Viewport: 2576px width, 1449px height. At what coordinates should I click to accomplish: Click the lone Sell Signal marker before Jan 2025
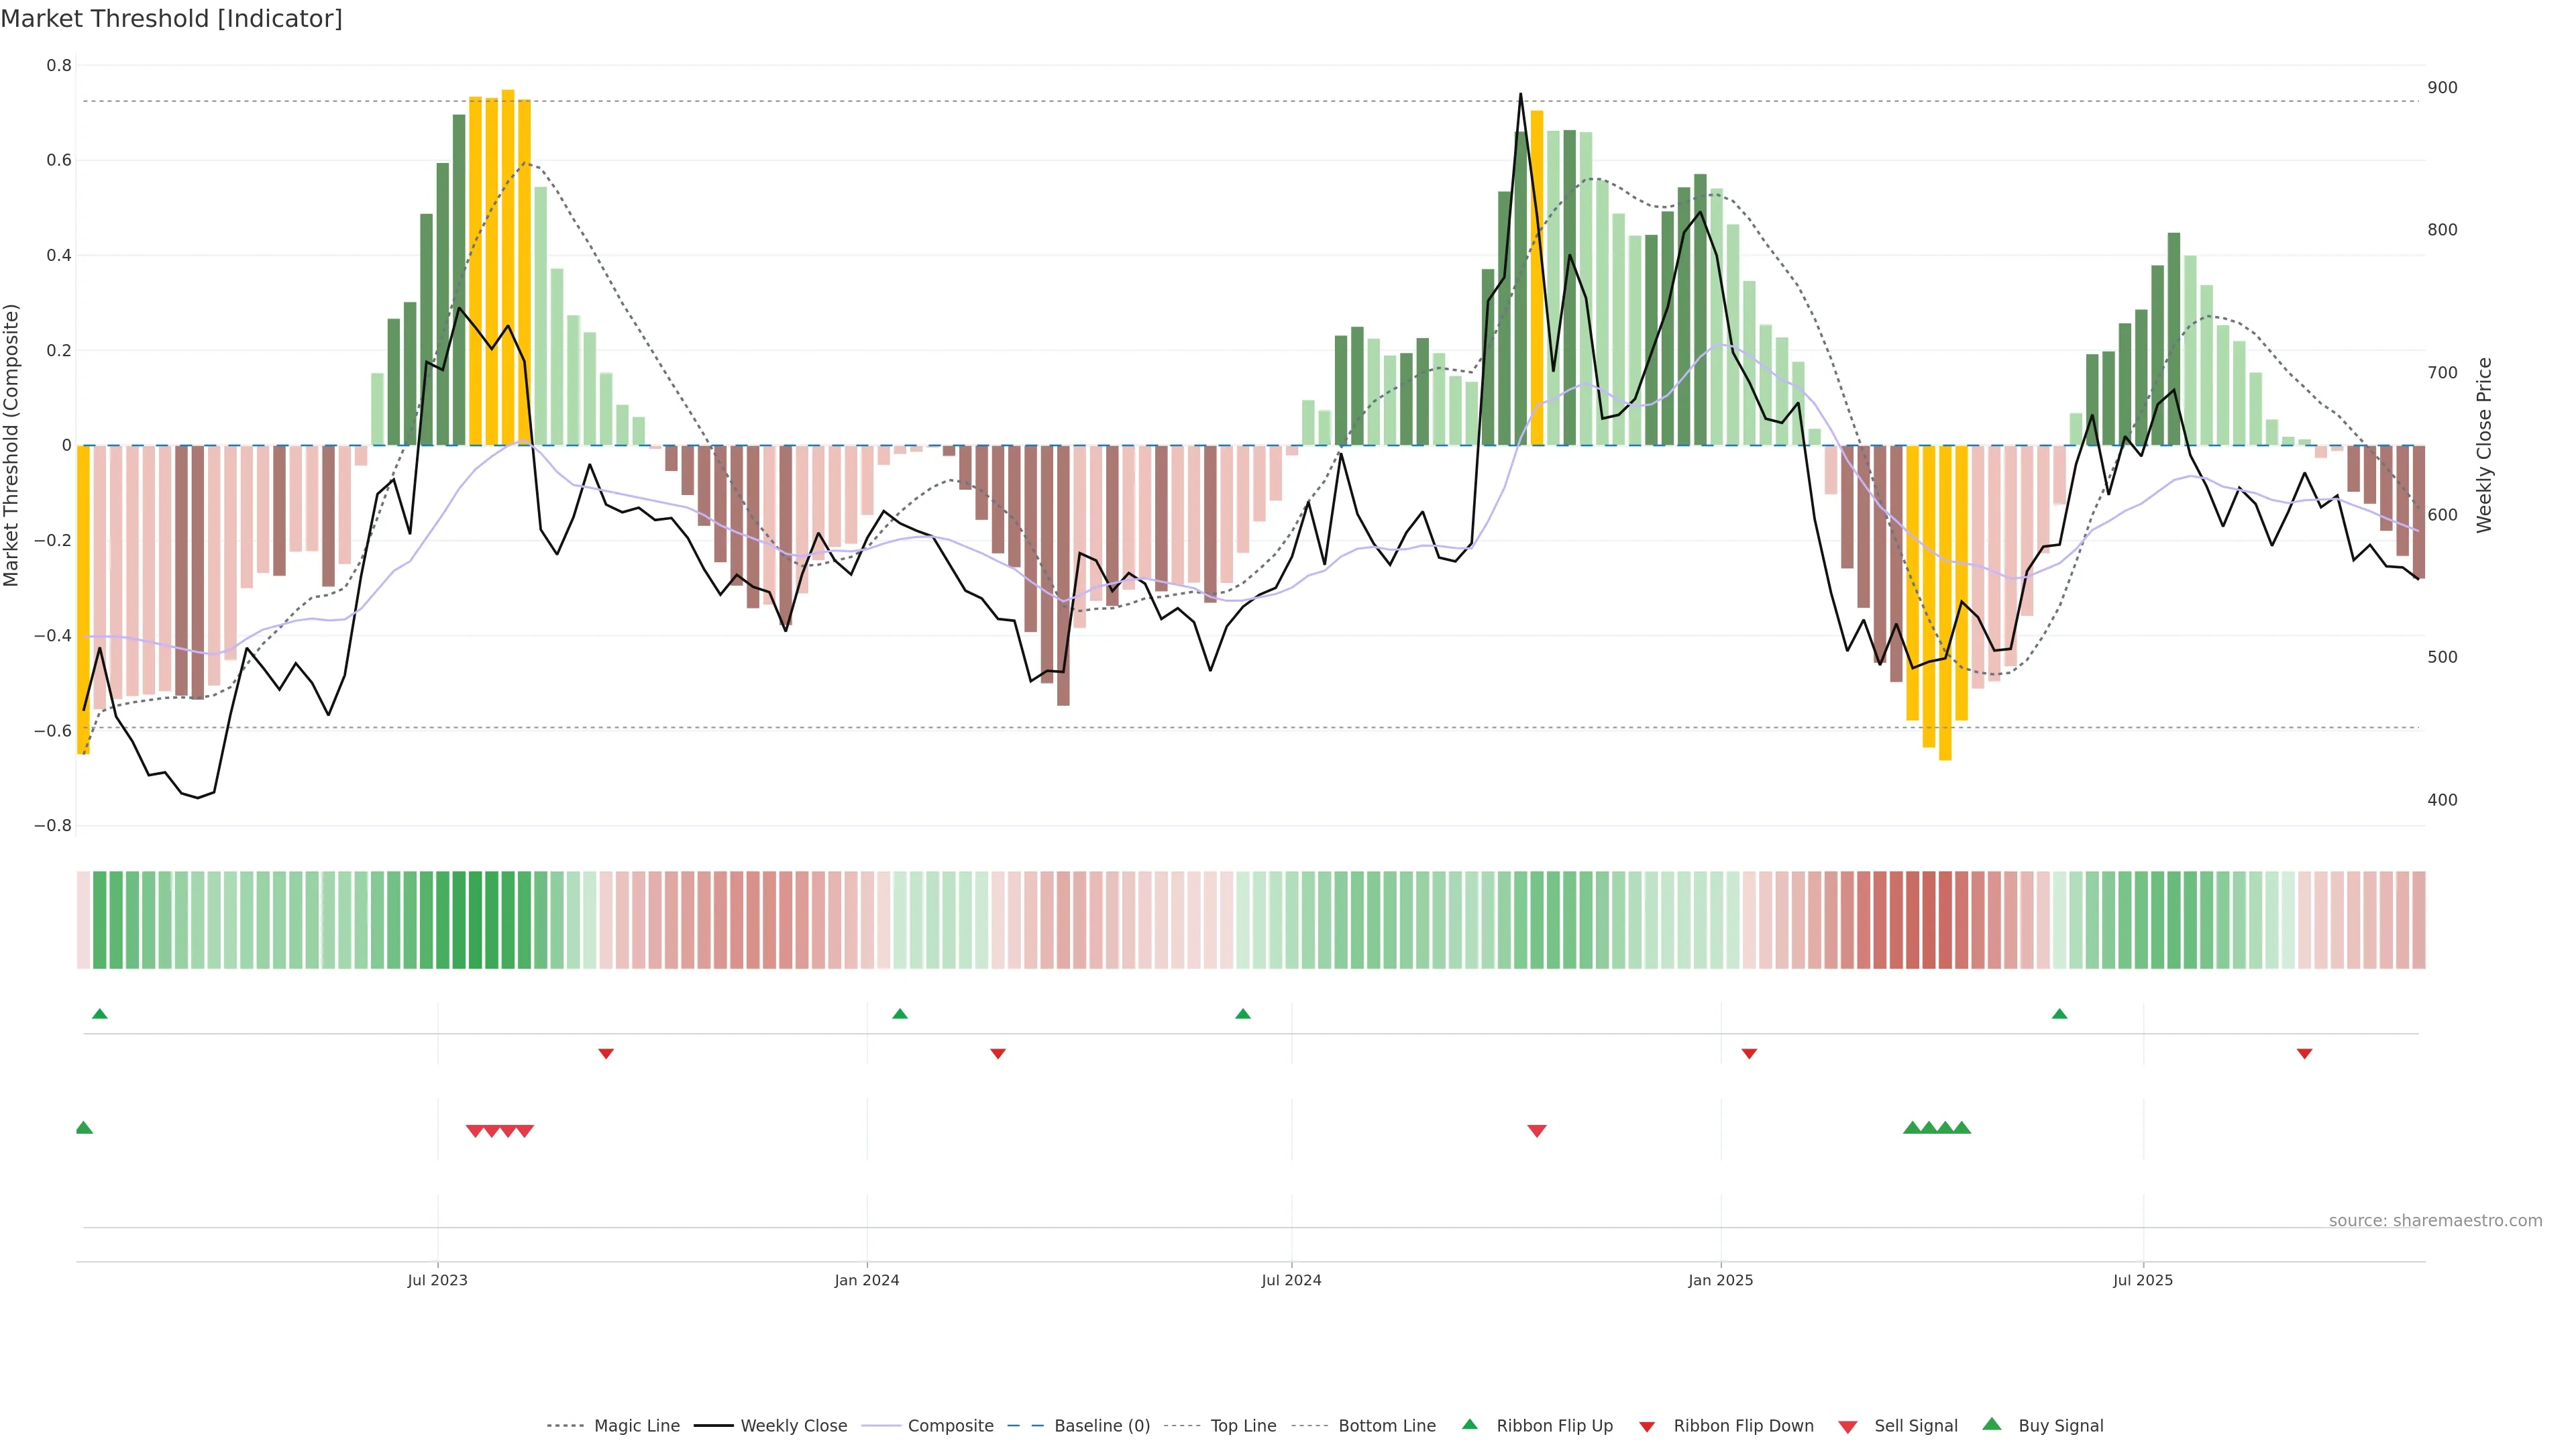point(1537,1130)
